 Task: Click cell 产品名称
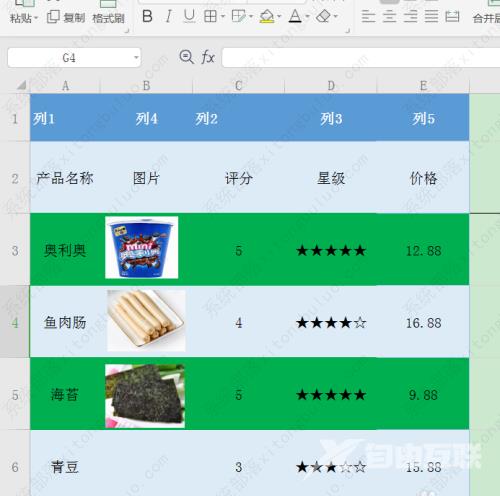click(65, 178)
